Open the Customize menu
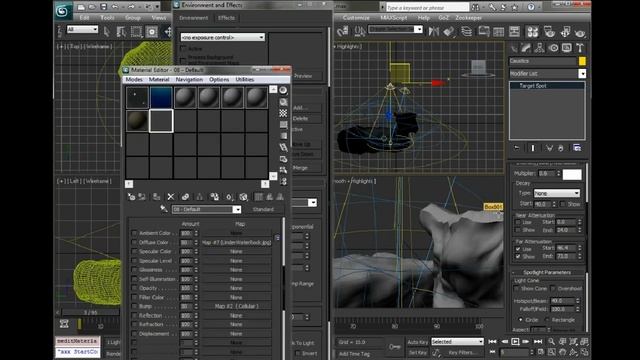 point(356,18)
